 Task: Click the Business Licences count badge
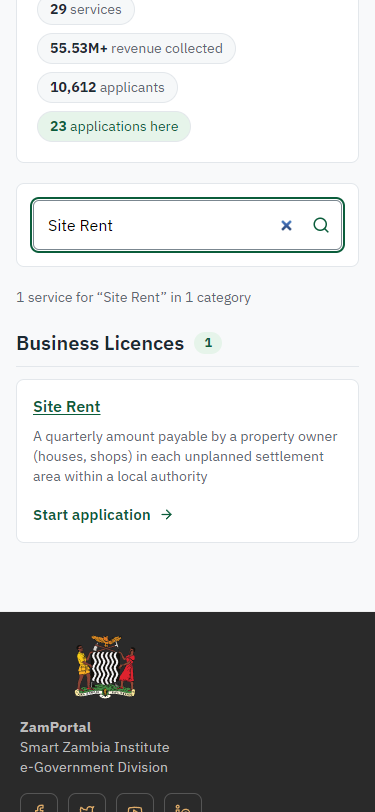(x=208, y=343)
